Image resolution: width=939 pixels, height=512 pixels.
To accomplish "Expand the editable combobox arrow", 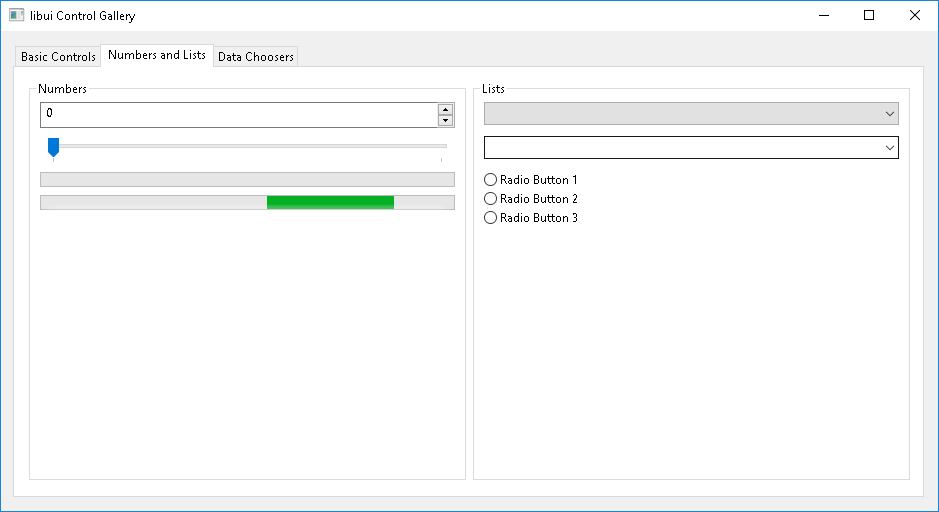I will (x=889, y=148).
